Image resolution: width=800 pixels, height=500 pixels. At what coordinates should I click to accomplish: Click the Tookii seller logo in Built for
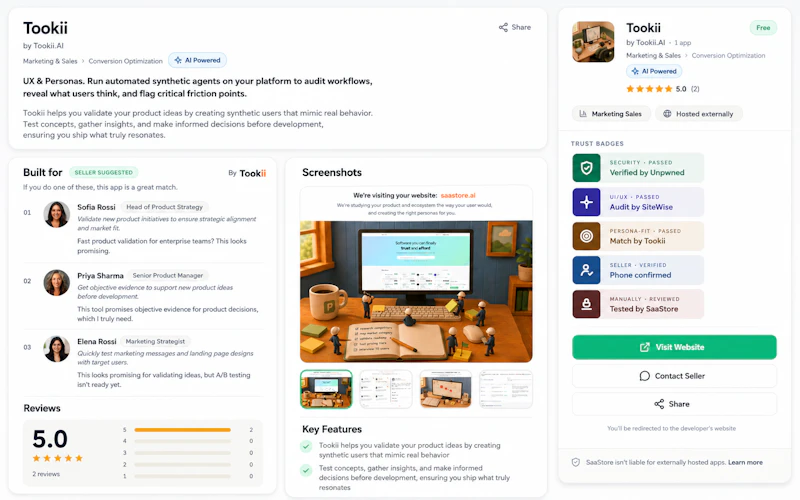(x=253, y=173)
